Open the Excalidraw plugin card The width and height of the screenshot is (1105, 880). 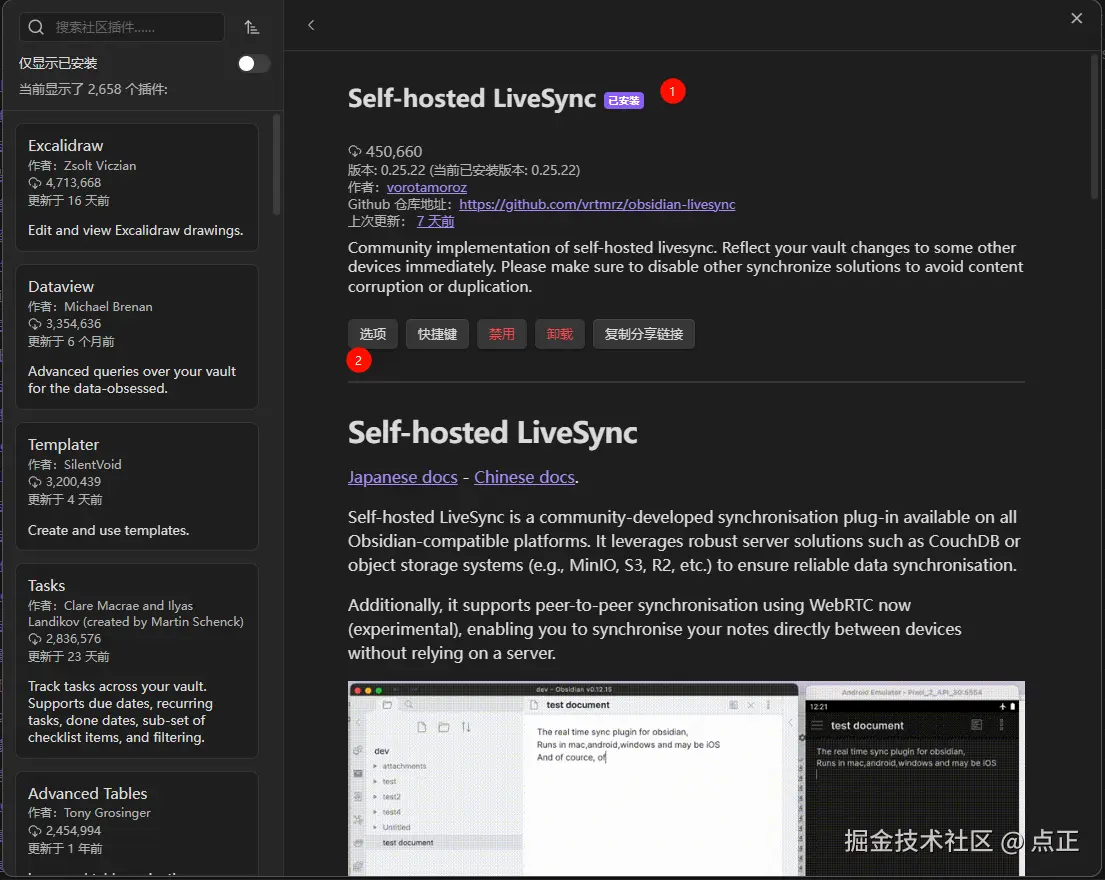137,187
